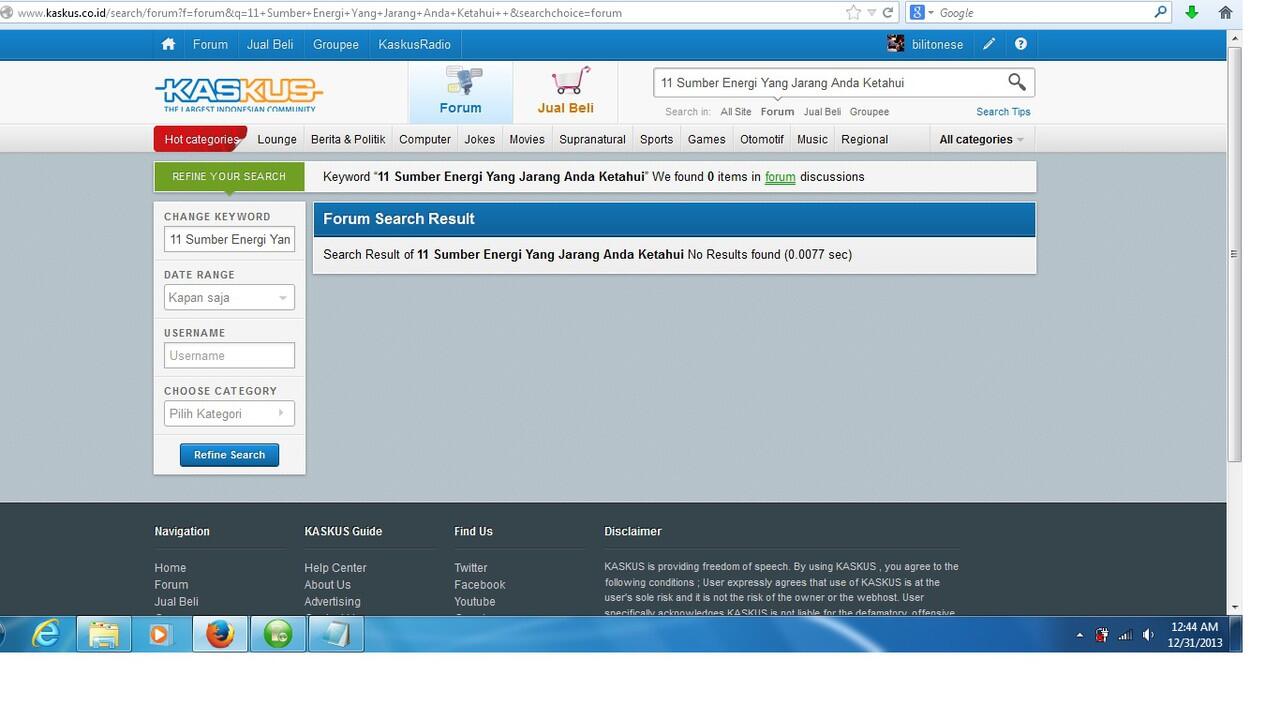Image resolution: width=1280 pixels, height=720 pixels.
Task: Click the Username input field
Action: pos(229,355)
